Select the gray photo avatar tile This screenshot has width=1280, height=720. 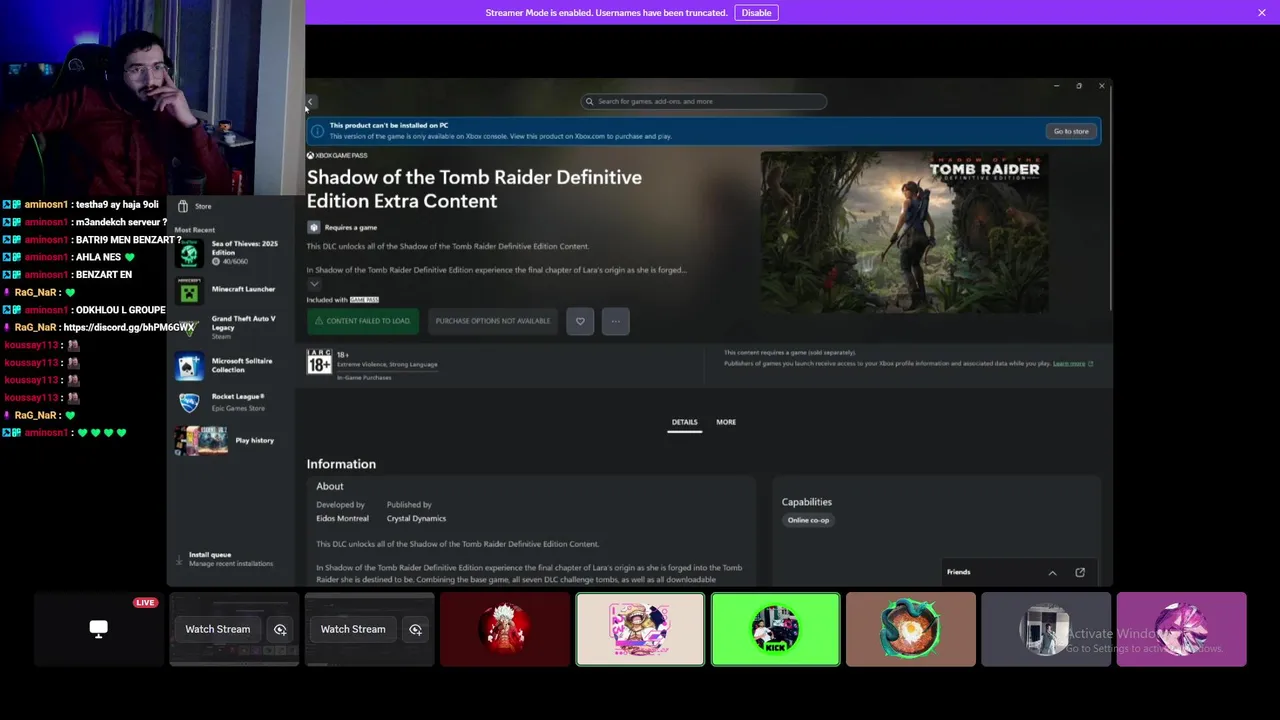click(x=1046, y=629)
